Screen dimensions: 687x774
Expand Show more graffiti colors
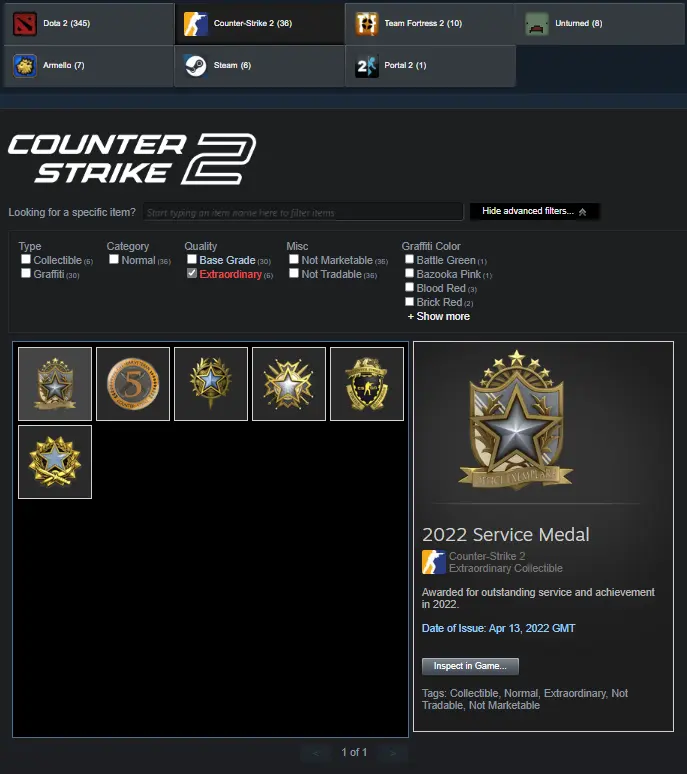(x=439, y=316)
